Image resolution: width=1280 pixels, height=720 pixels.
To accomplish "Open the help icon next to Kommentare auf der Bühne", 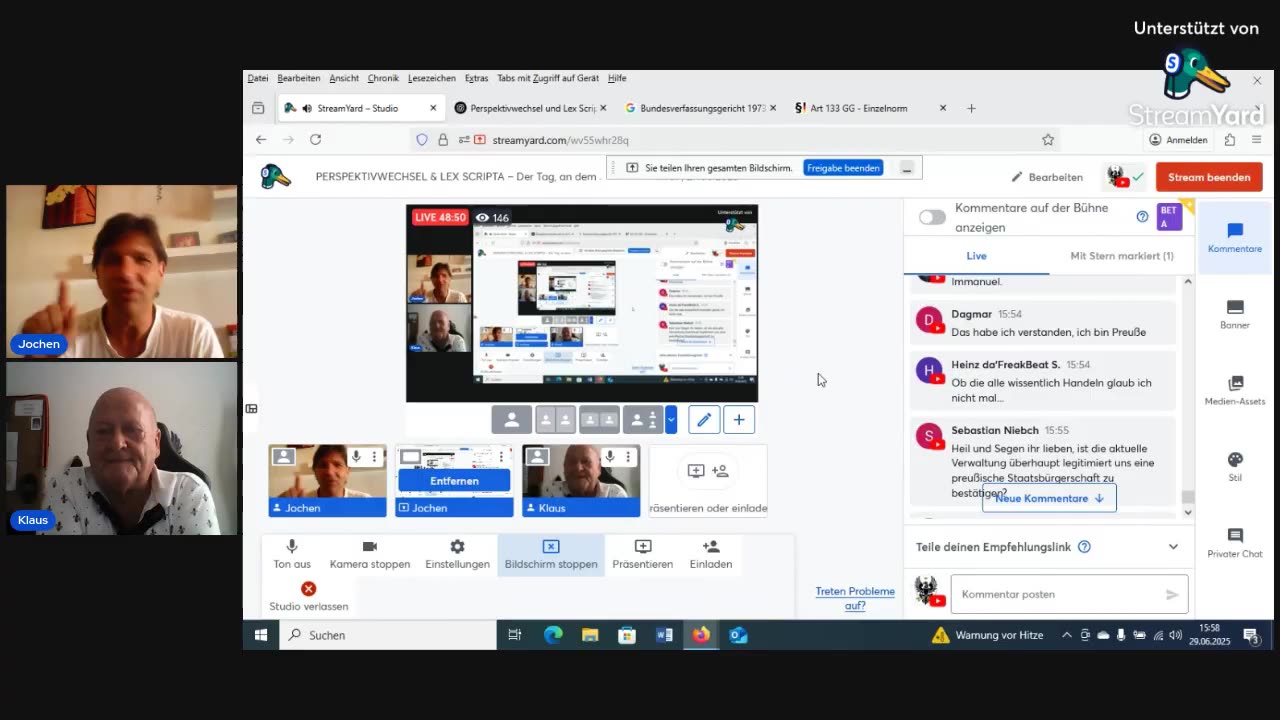I will pos(1142,216).
